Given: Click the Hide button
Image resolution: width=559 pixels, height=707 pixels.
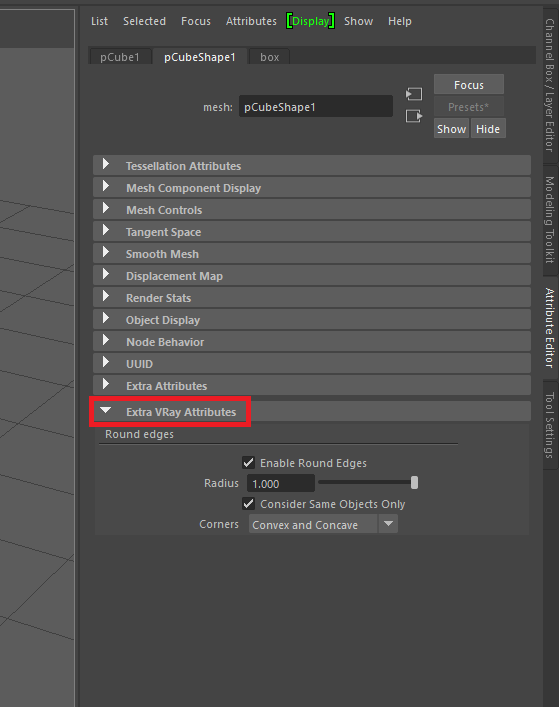Looking at the screenshot, I should (488, 129).
